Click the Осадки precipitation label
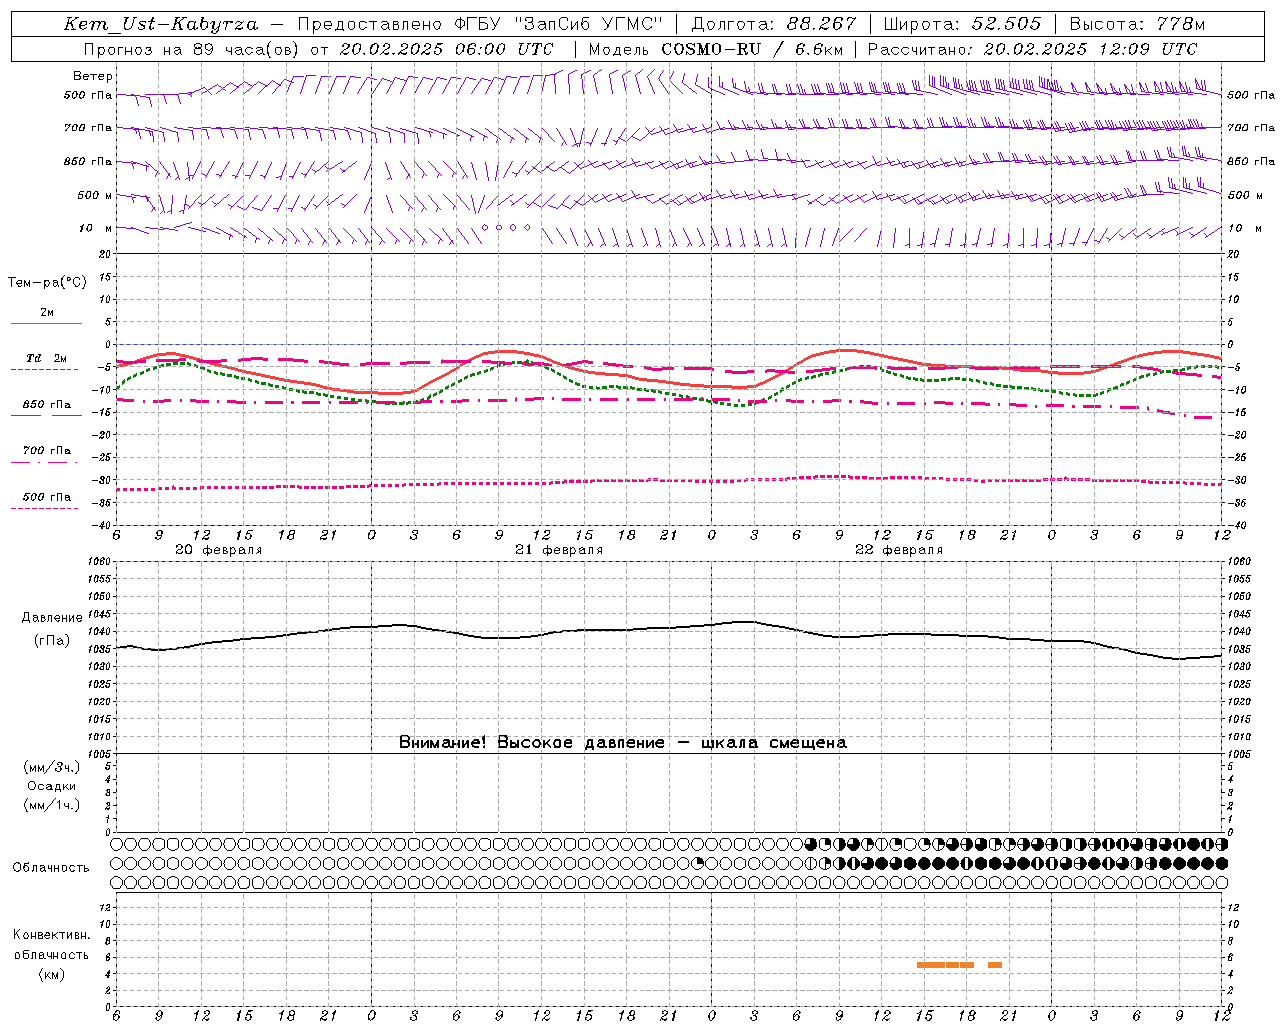 coord(52,786)
